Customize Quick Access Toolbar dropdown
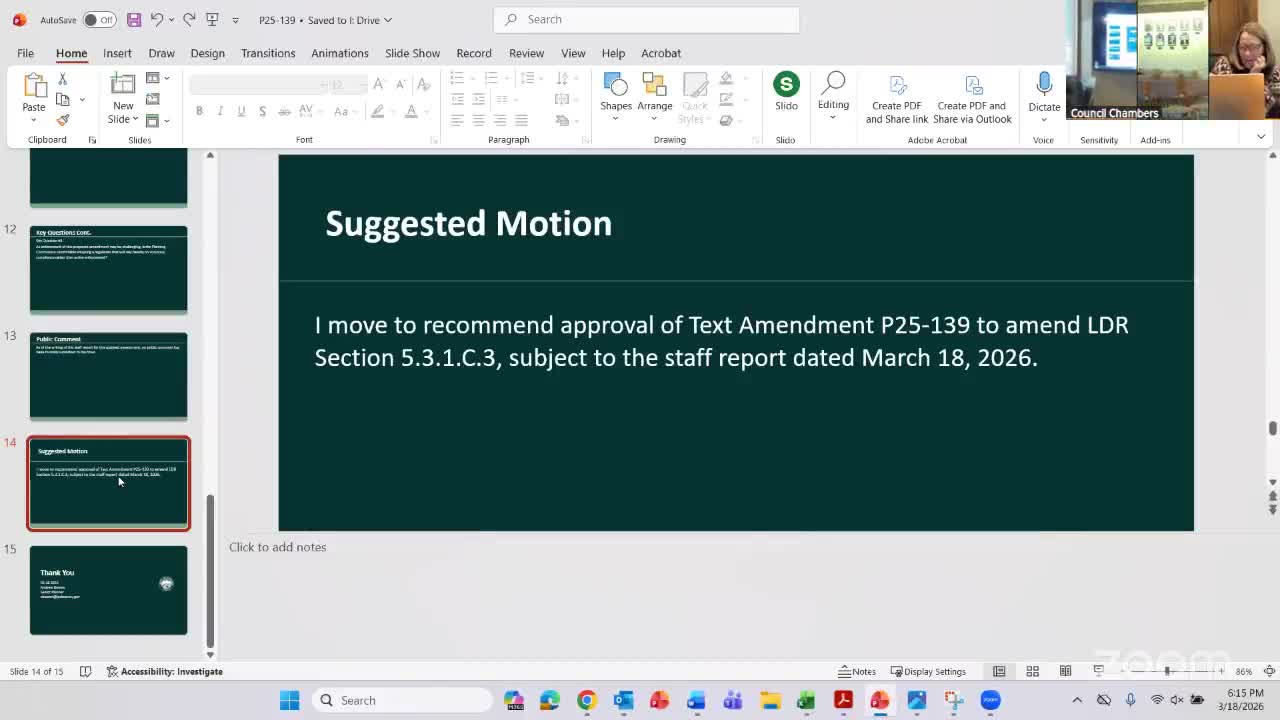This screenshot has height=720, width=1280. (x=235, y=20)
